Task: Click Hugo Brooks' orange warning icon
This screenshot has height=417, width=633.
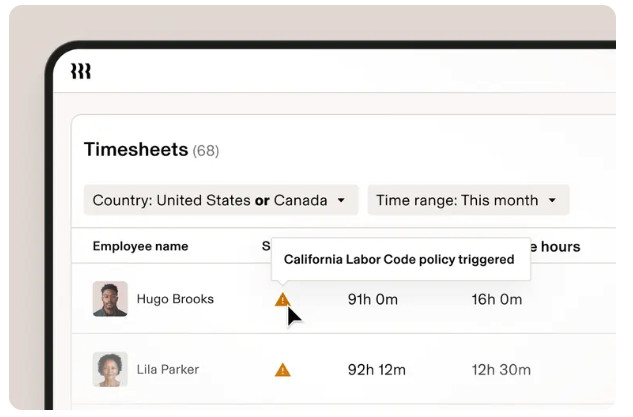Action: (283, 300)
